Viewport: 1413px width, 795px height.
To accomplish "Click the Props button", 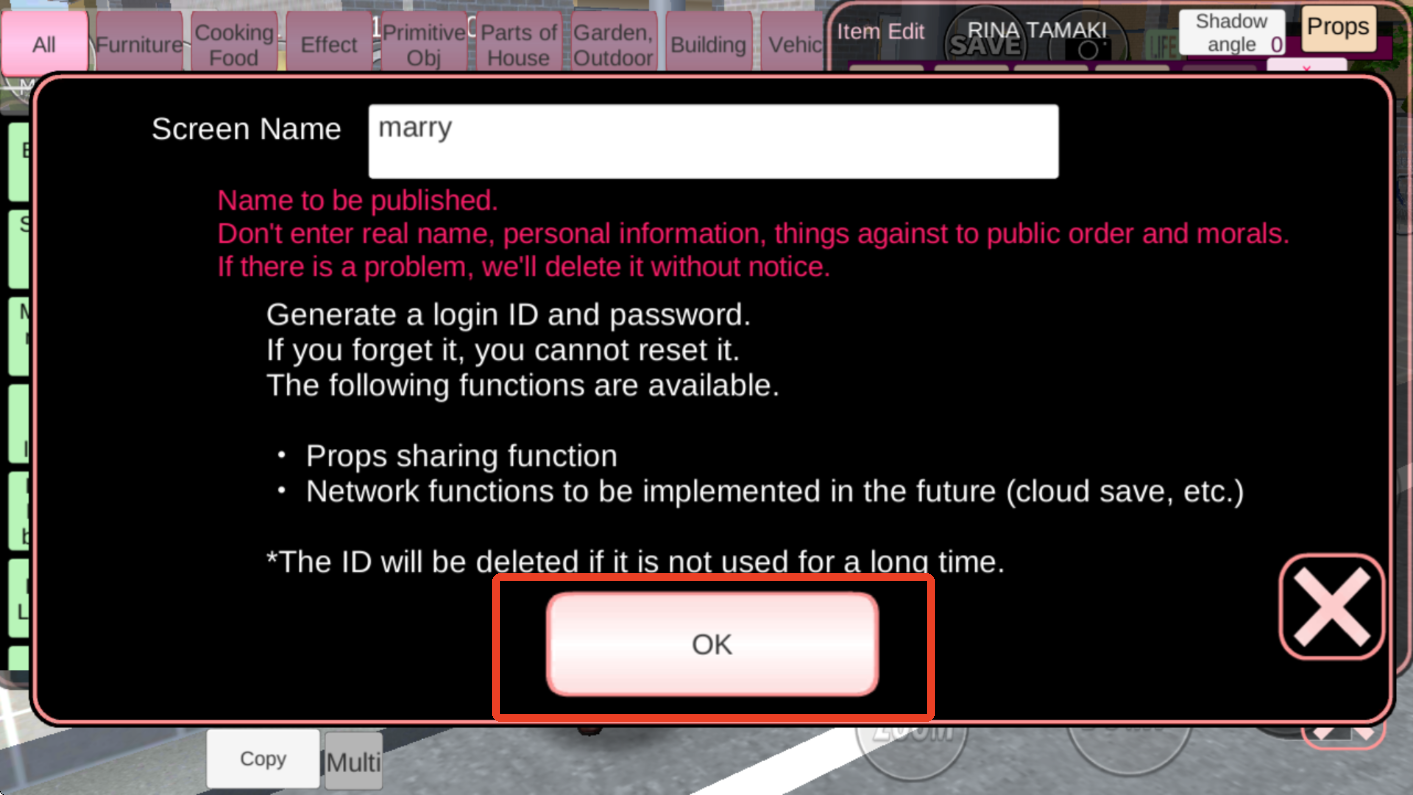I will (1338, 28).
